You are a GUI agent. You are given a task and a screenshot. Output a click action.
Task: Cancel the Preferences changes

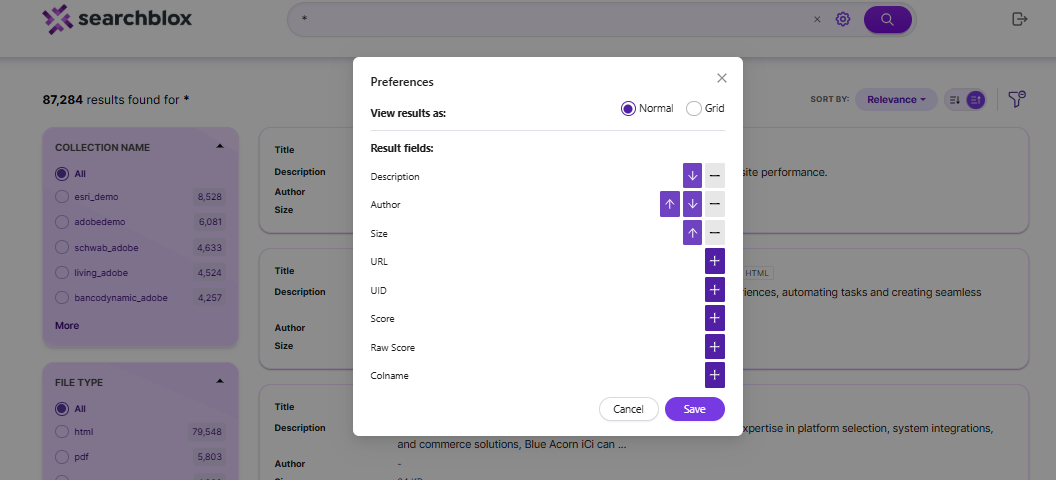click(x=628, y=409)
